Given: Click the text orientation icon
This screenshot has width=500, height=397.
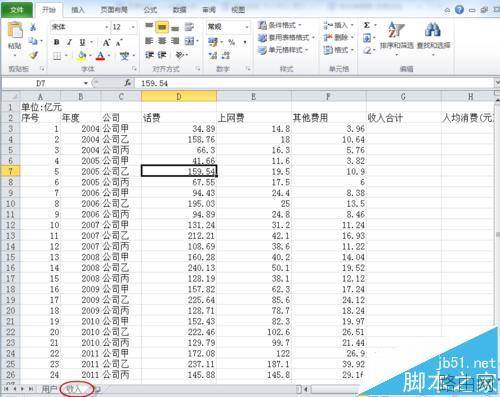Looking at the screenshot, I should (x=180, y=55).
